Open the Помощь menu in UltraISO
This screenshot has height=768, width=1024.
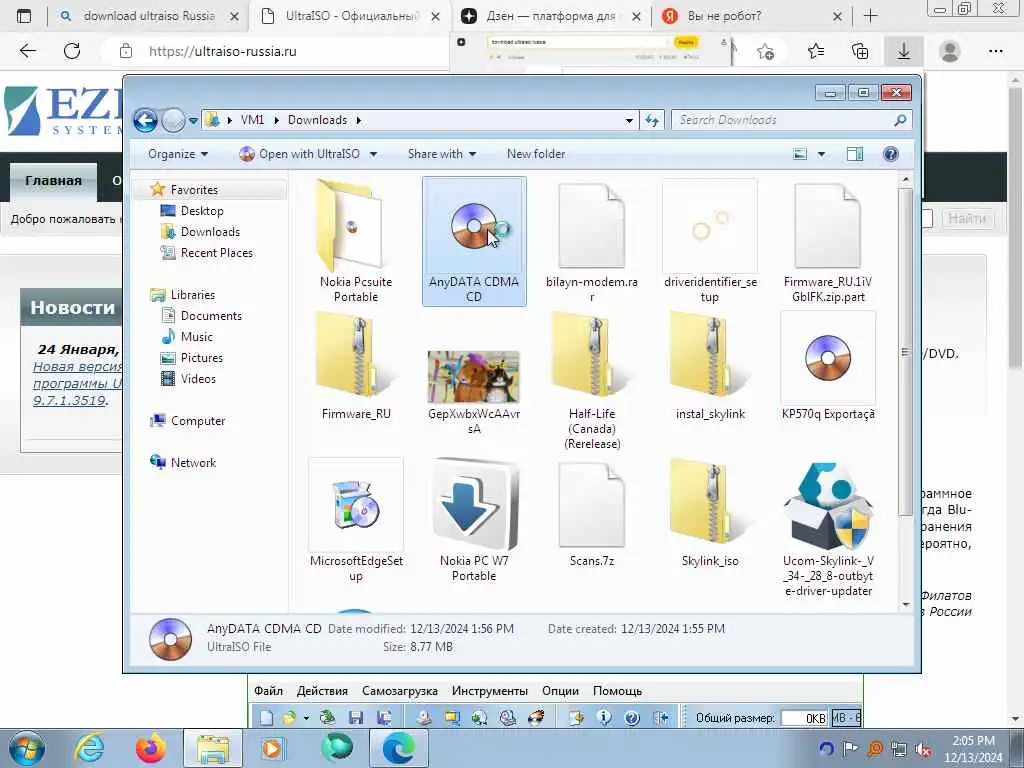pyautogui.click(x=617, y=691)
